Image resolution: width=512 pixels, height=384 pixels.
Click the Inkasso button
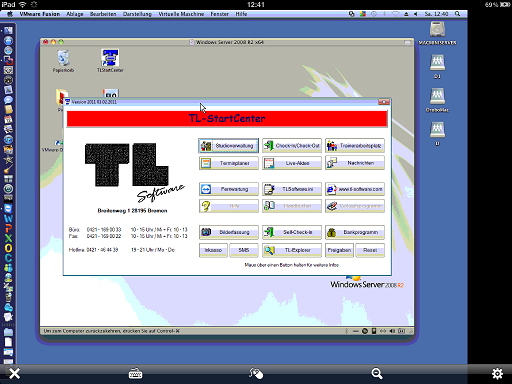click(x=213, y=250)
